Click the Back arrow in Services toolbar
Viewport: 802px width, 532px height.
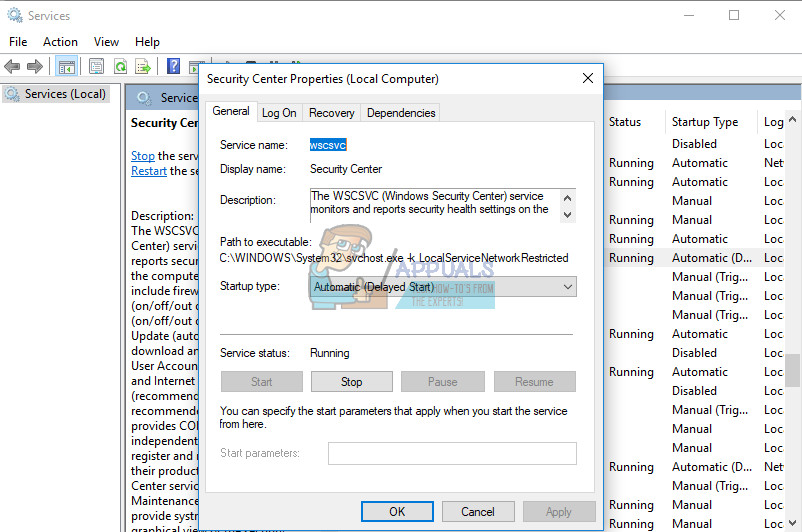click(12, 66)
